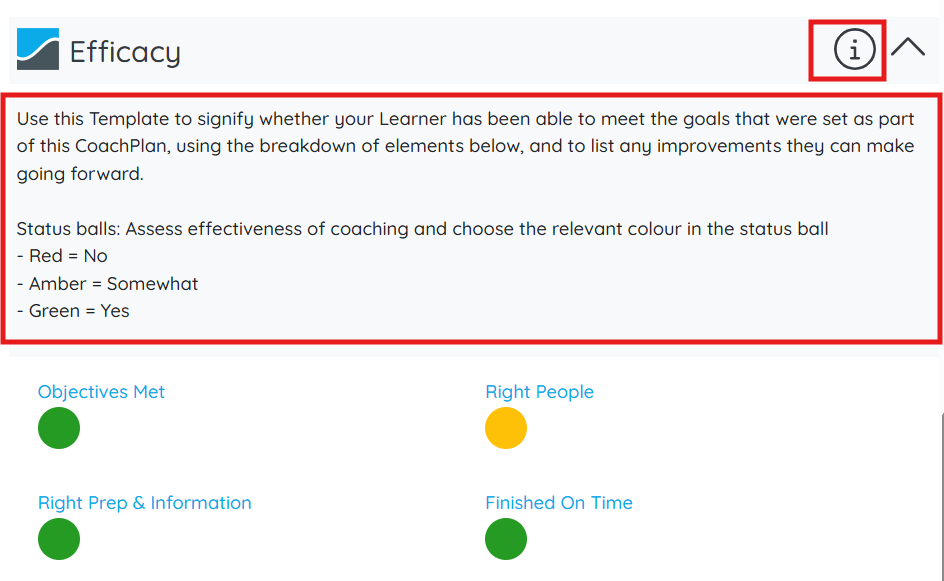This screenshot has width=944, height=581.
Task: Select the amber Right People status ball
Action: (506, 428)
